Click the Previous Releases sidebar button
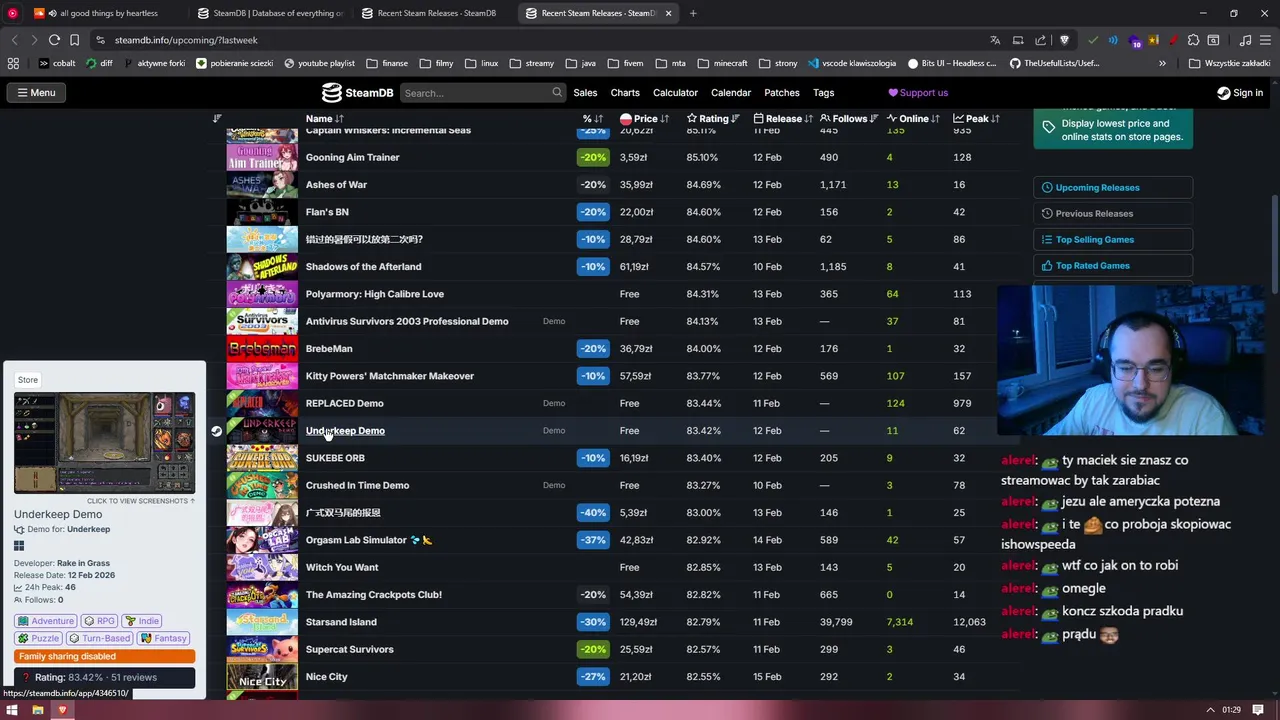1280x720 pixels. pyautogui.click(x=1113, y=214)
